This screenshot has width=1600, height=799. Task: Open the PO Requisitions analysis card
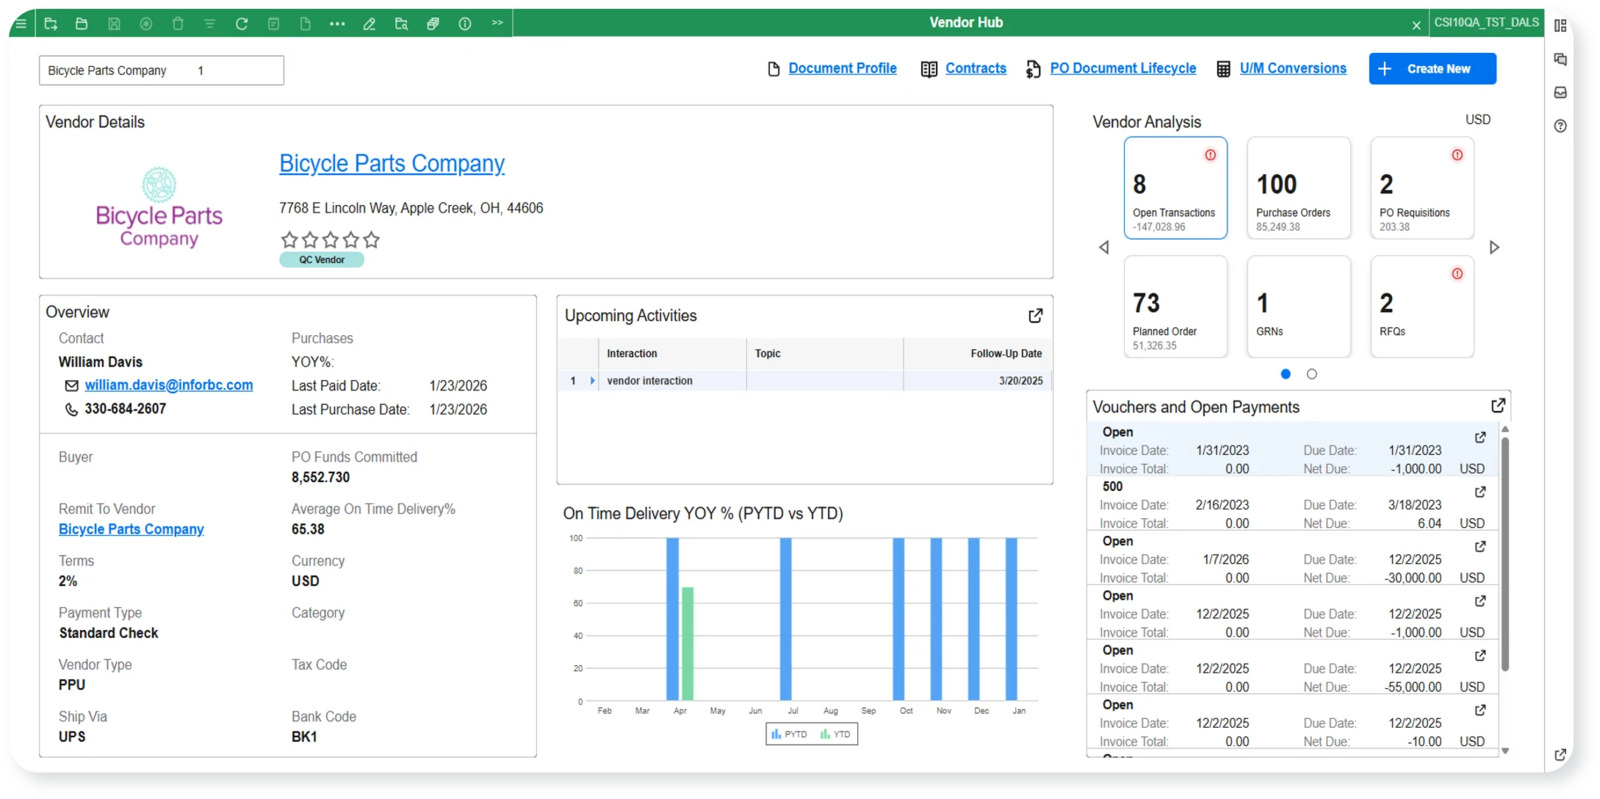click(x=1422, y=188)
